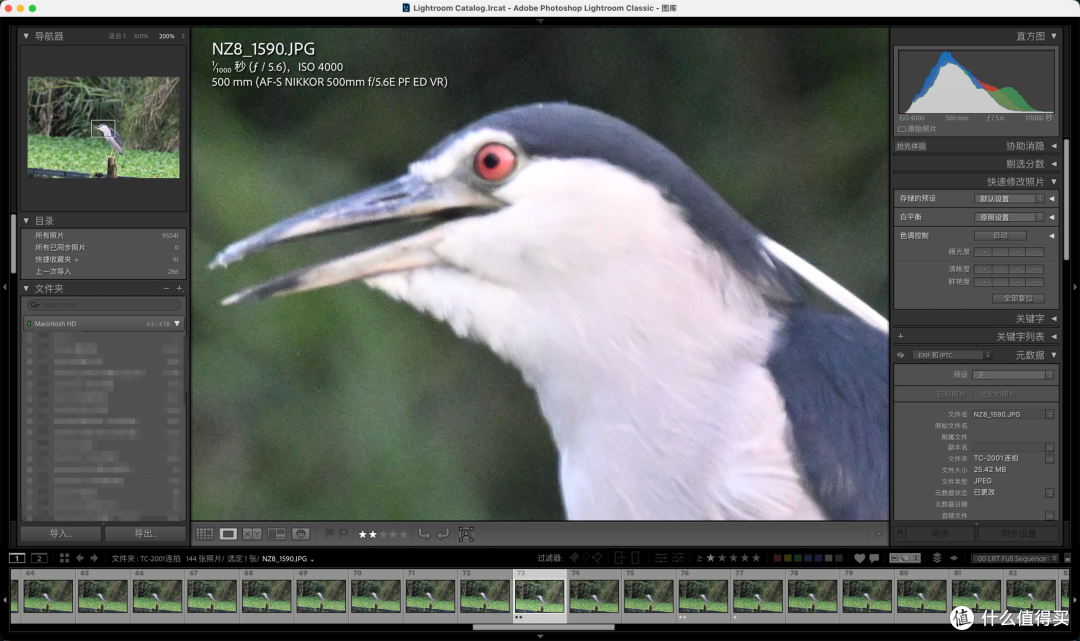Filter by comments speech bubble icon
This screenshot has height=641, width=1080.
[x=874, y=558]
